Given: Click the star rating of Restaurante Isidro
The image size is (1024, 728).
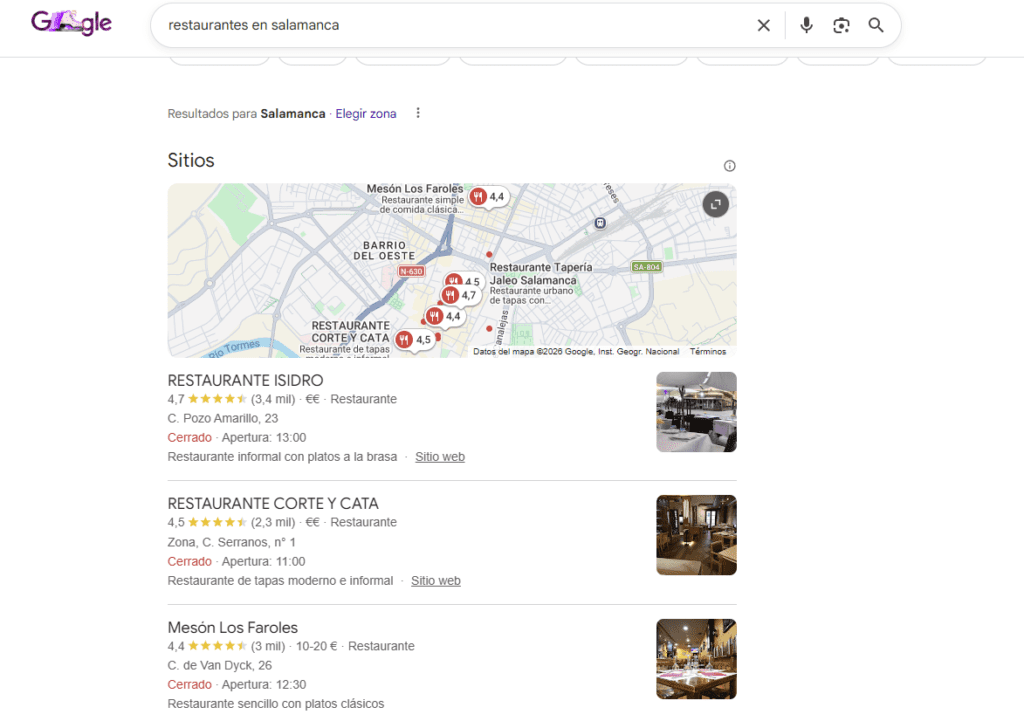Looking at the screenshot, I should pyautogui.click(x=217, y=397).
